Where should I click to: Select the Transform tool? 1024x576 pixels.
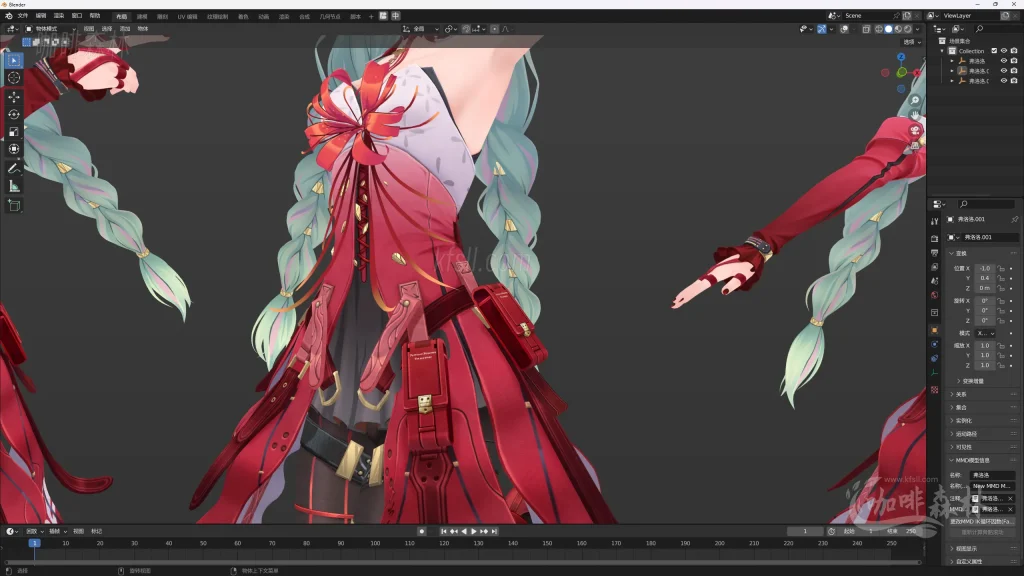click(14, 149)
